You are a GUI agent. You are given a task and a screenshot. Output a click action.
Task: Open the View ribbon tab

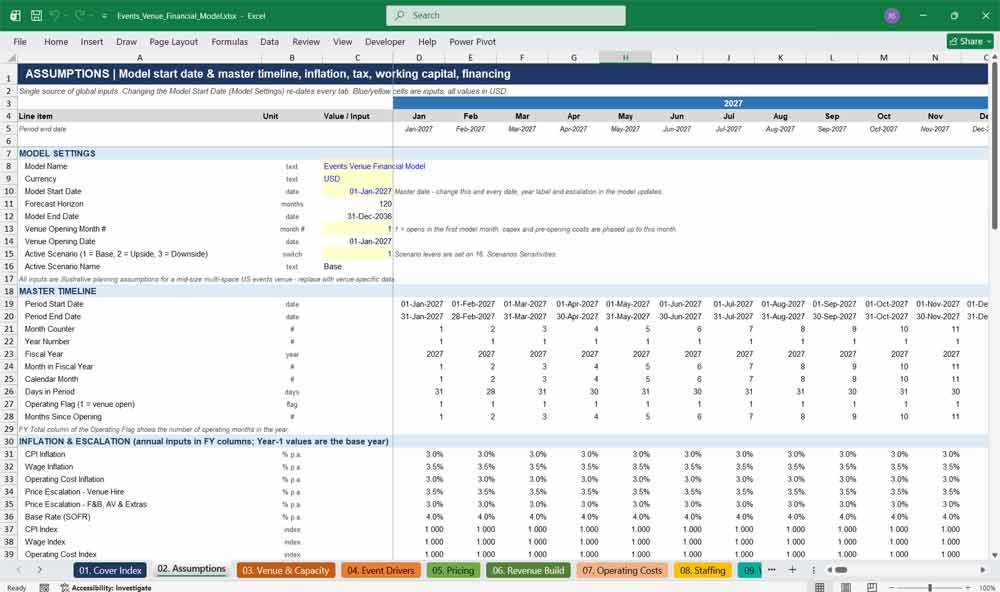click(x=342, y=41)
